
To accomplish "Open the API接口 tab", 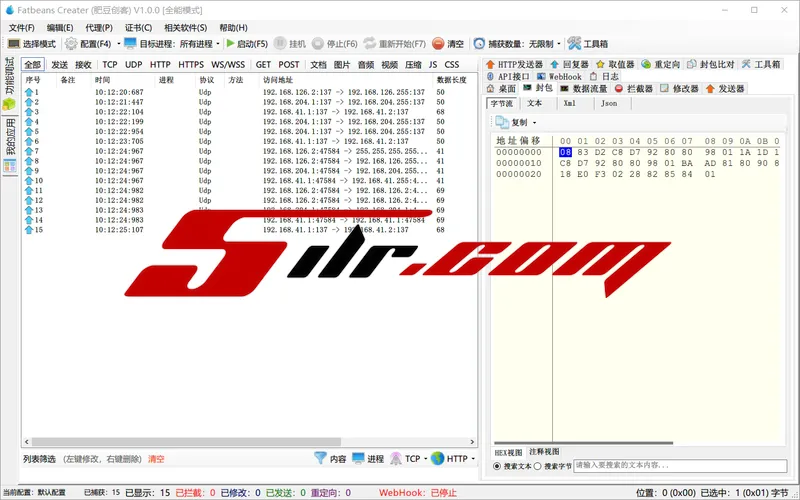I will pos(508,77).
